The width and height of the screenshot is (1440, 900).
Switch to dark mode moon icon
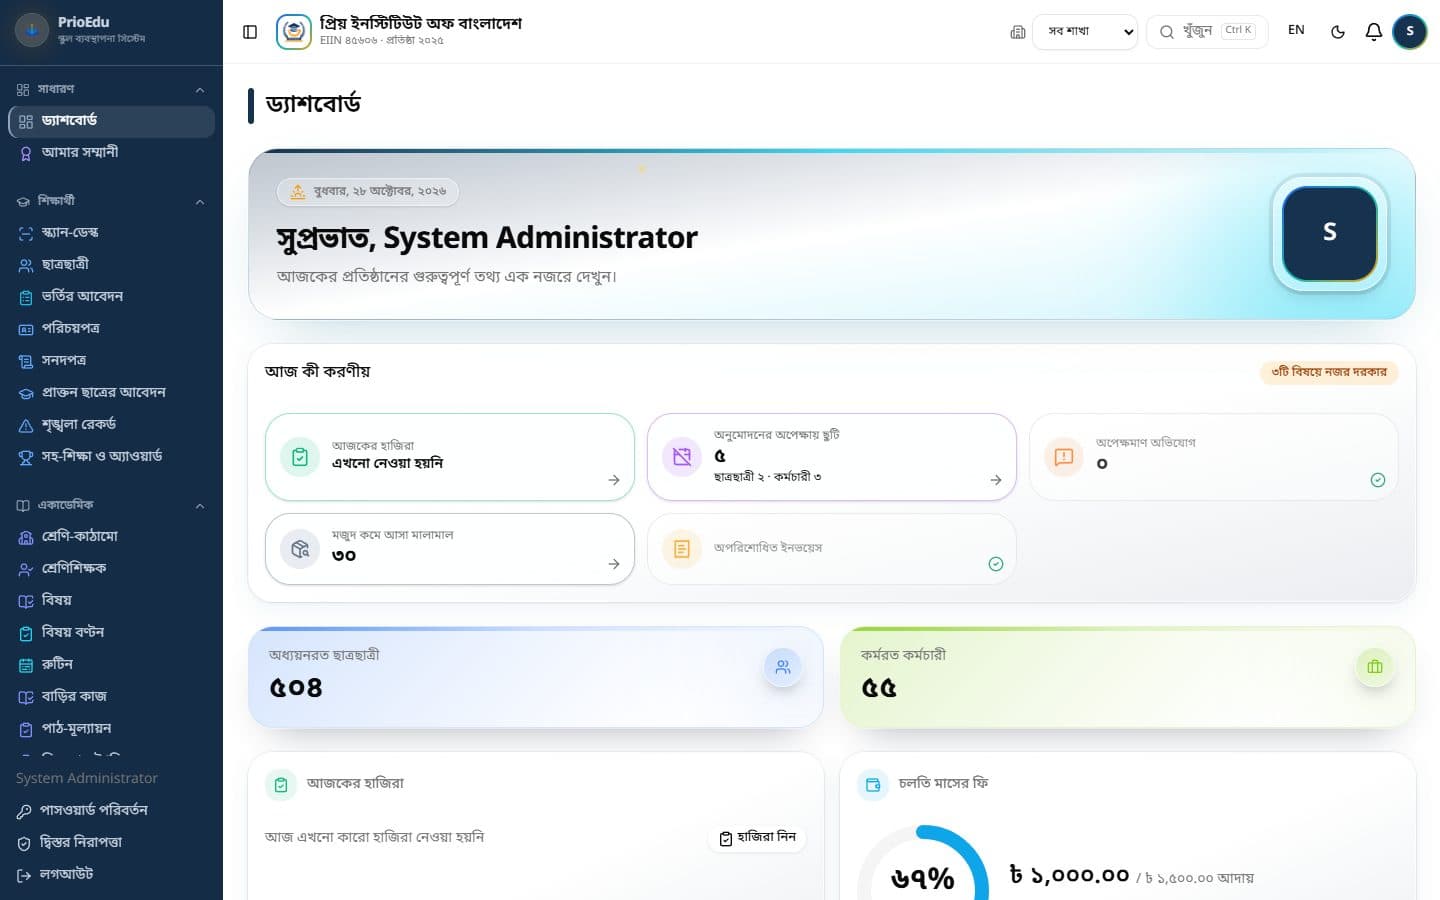point(1337,32)
